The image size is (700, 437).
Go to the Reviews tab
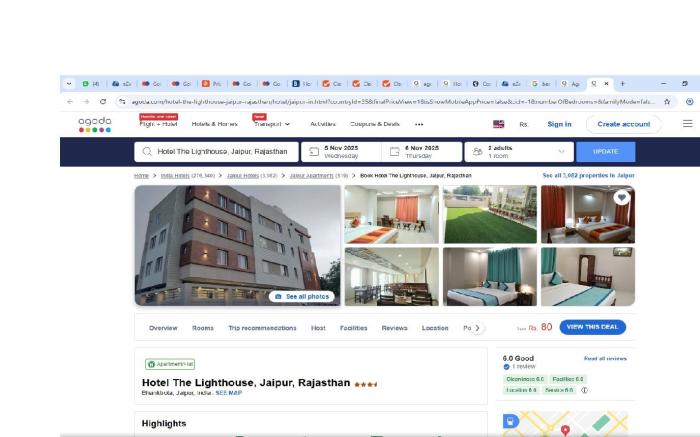click(x=394, y=328)
